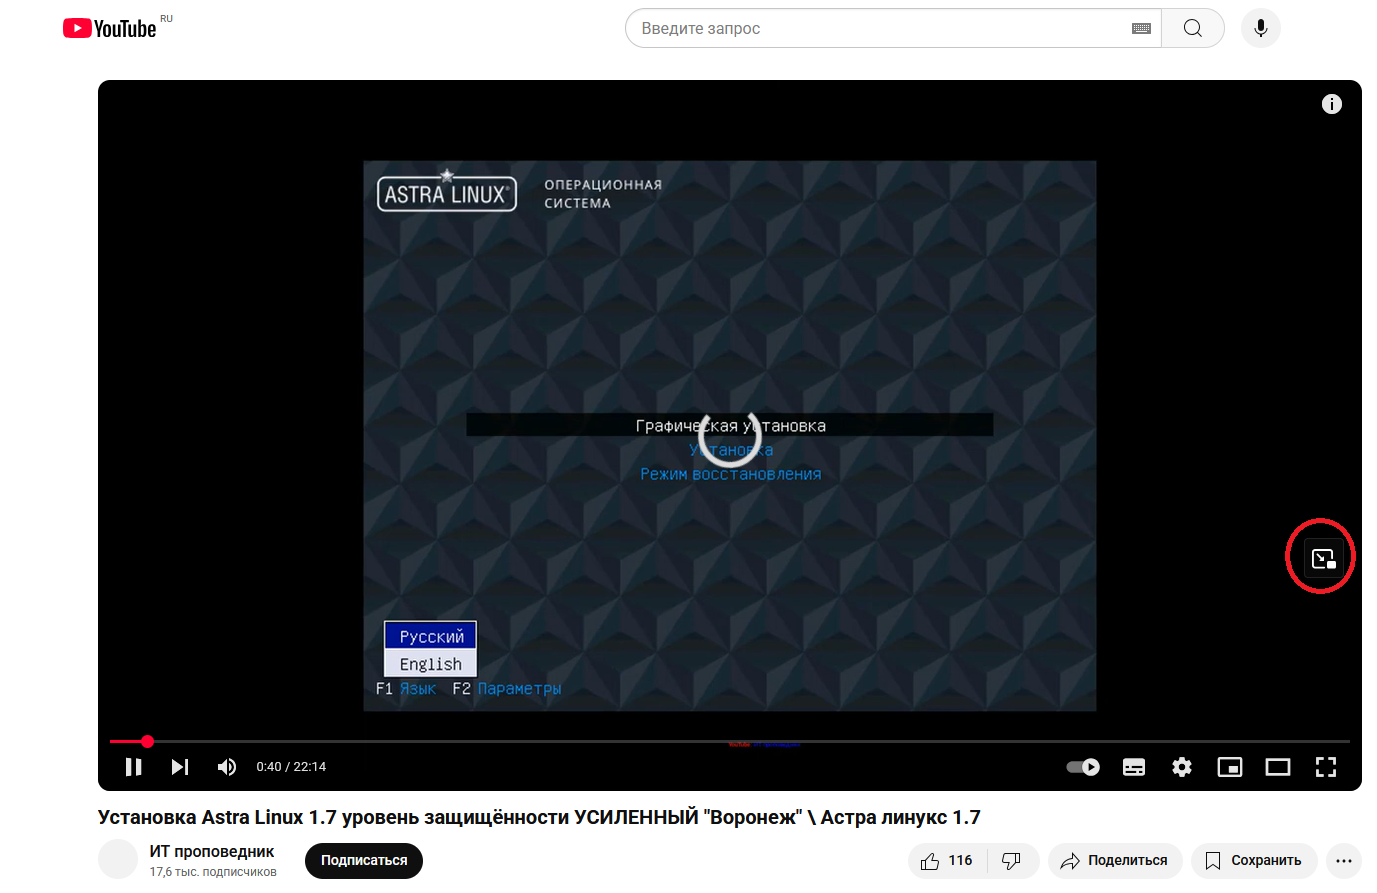This screenshot has height=893, width=1377.
Task: Turn on subtitles in player
Action: pyautogui.click(x=1134, y=767)
